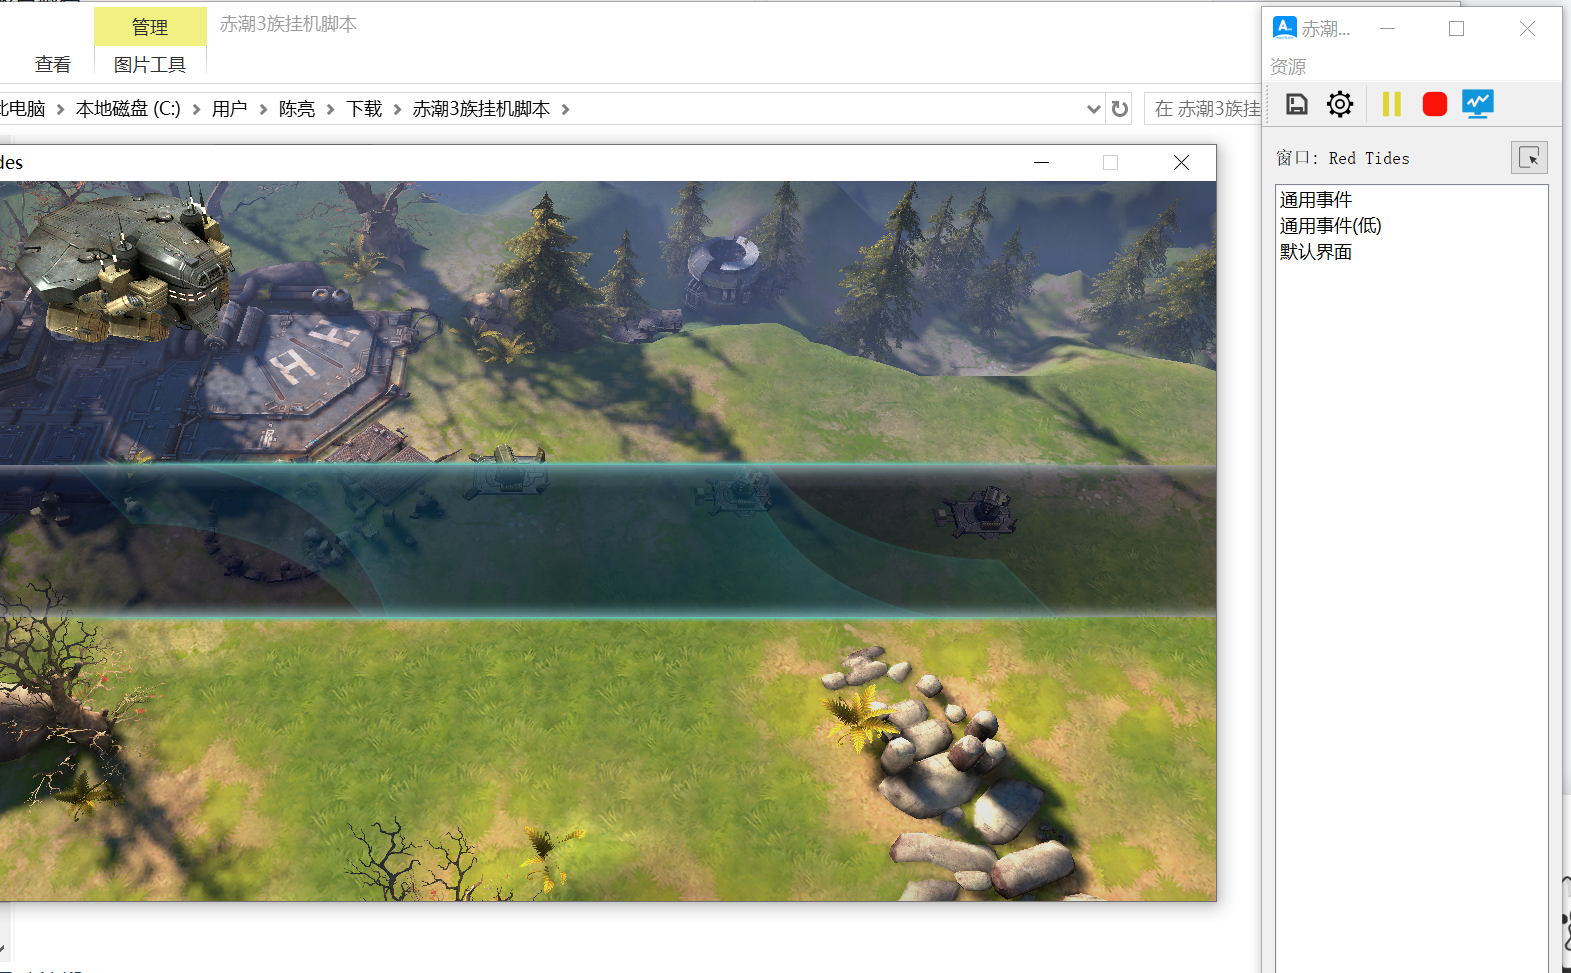This screenshot has height=973, width=1571.
Task: Open the 管理 ribbon tab
Action: point(150,27)
